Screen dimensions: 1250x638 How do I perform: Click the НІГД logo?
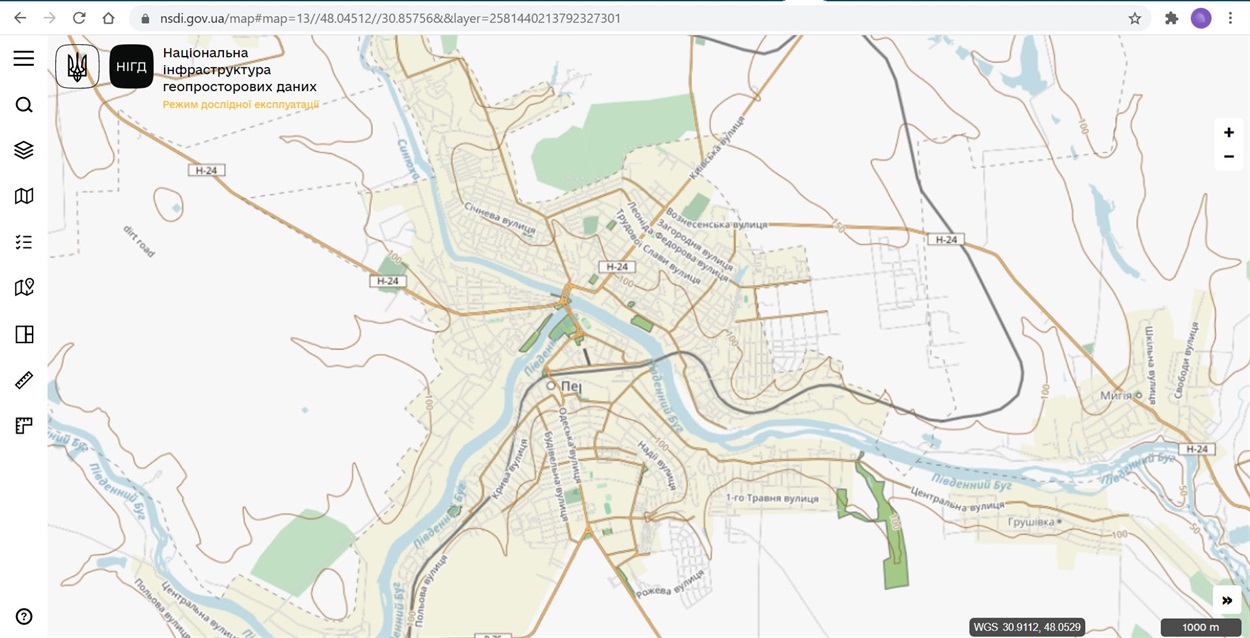point(131,67)
